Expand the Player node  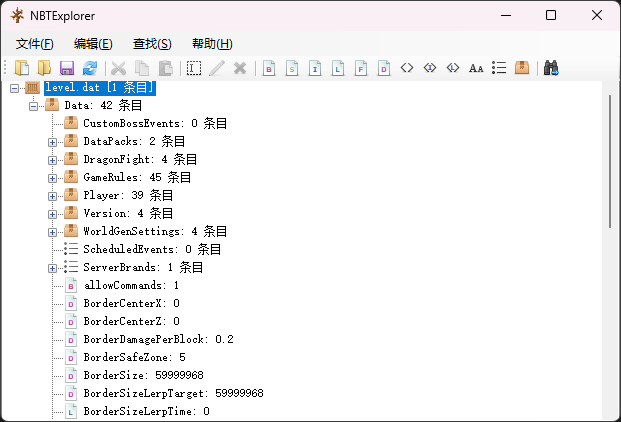52,196
